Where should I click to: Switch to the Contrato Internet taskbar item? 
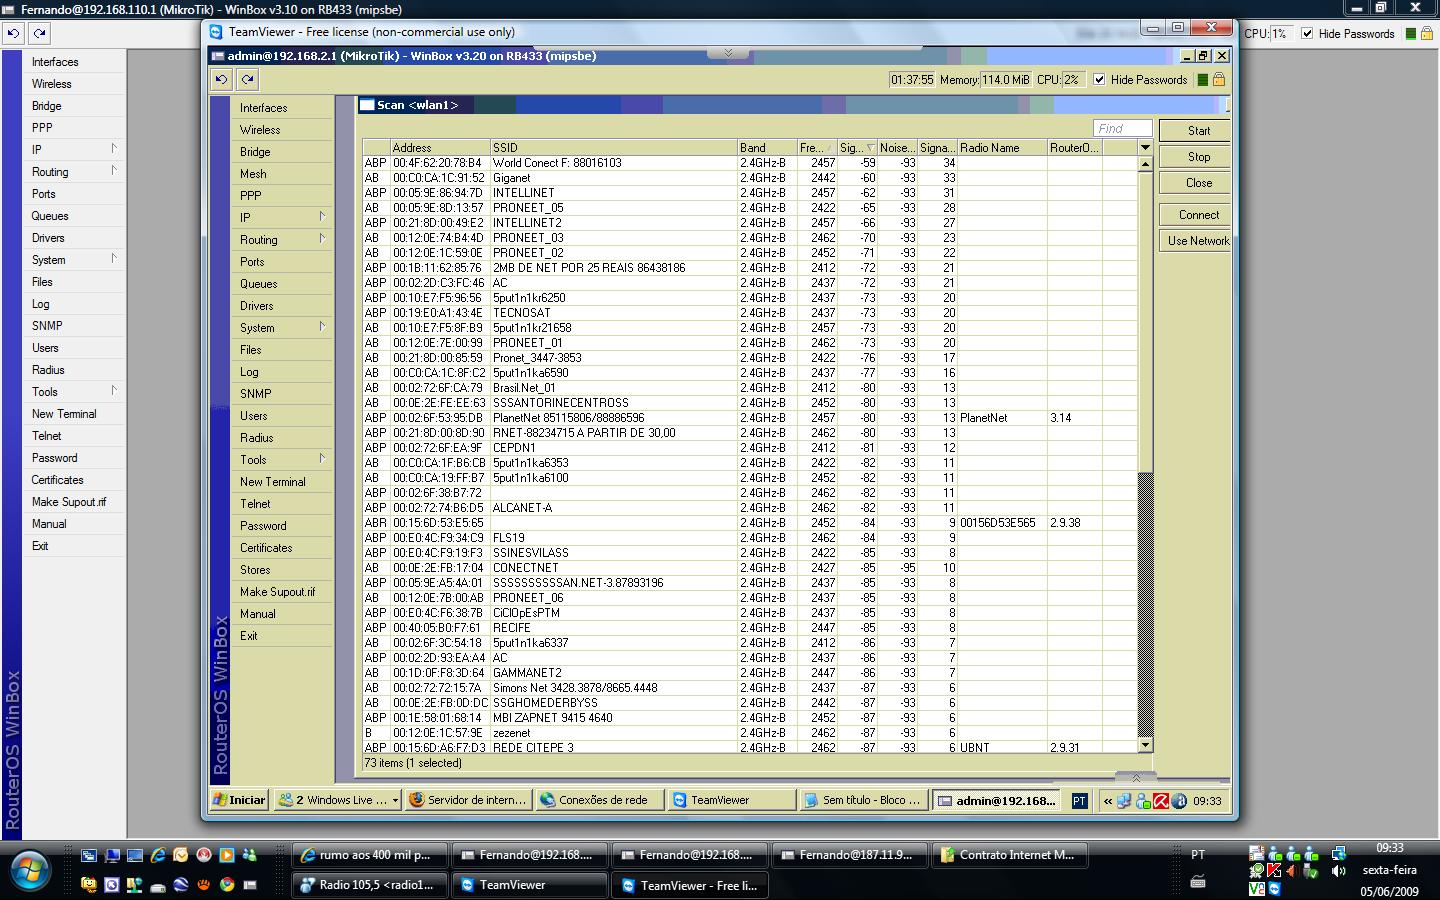(1008, 855)
